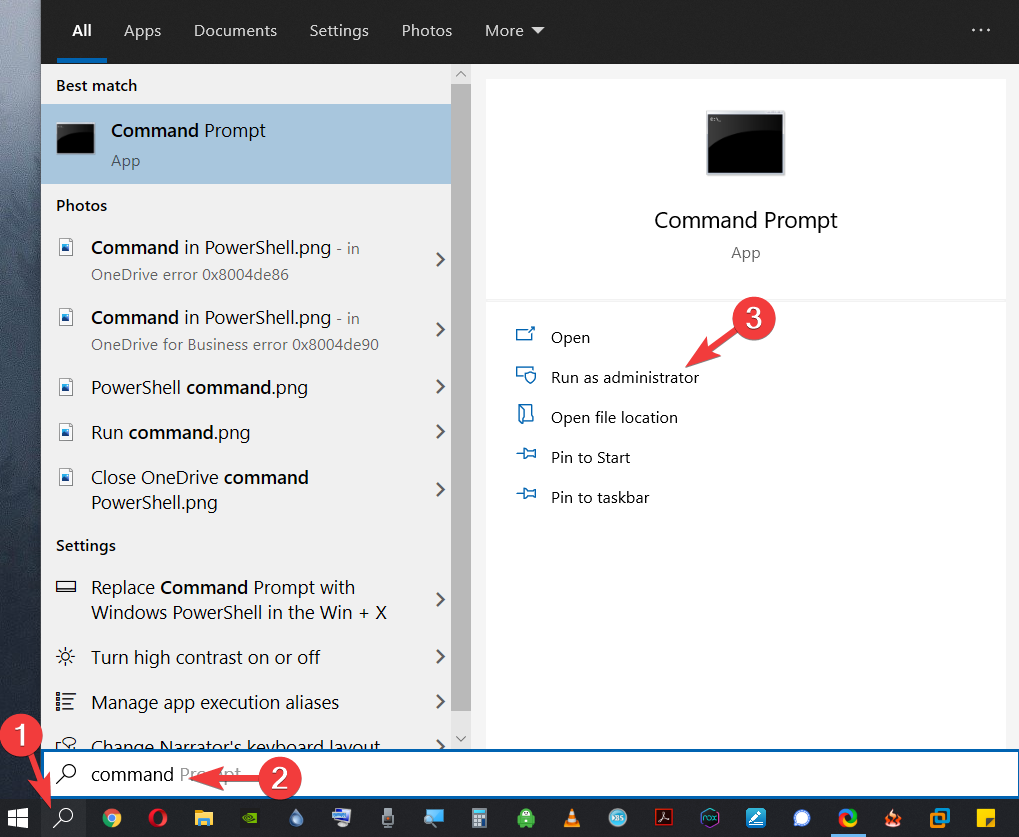Viewport: 1019px width, 837px height.
Task: Open Command in PowerShell.png from OneDrive error 0x8004de86
Action: 246,260
